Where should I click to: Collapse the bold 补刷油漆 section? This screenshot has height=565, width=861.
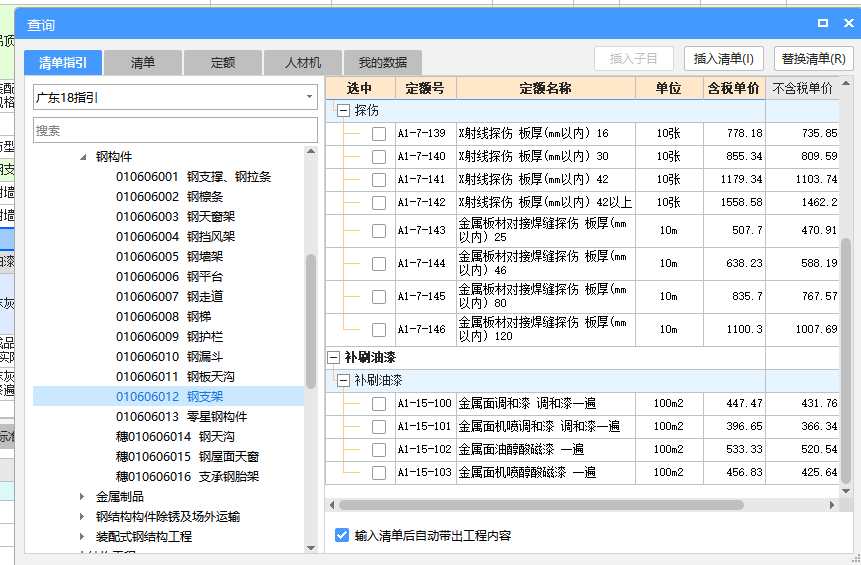point(333,357)
